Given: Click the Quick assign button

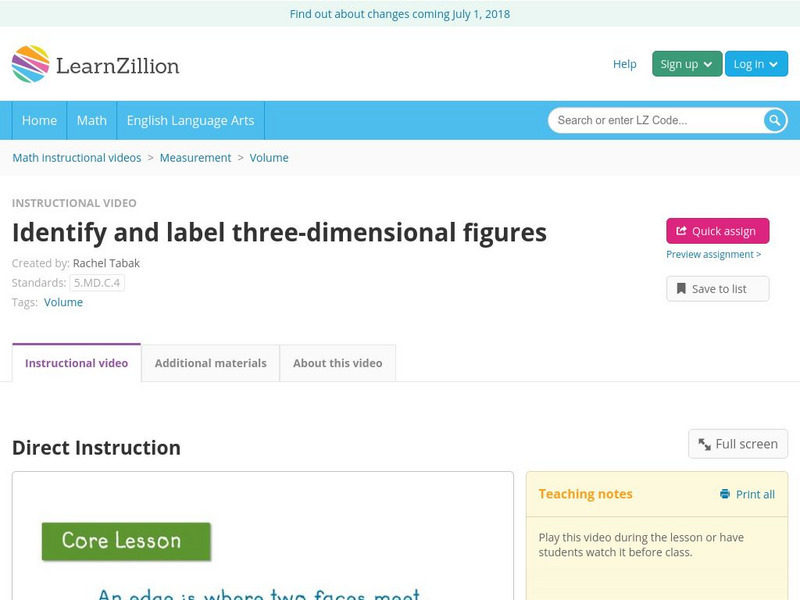Looking at the screenshot, I should pos(717,230).
